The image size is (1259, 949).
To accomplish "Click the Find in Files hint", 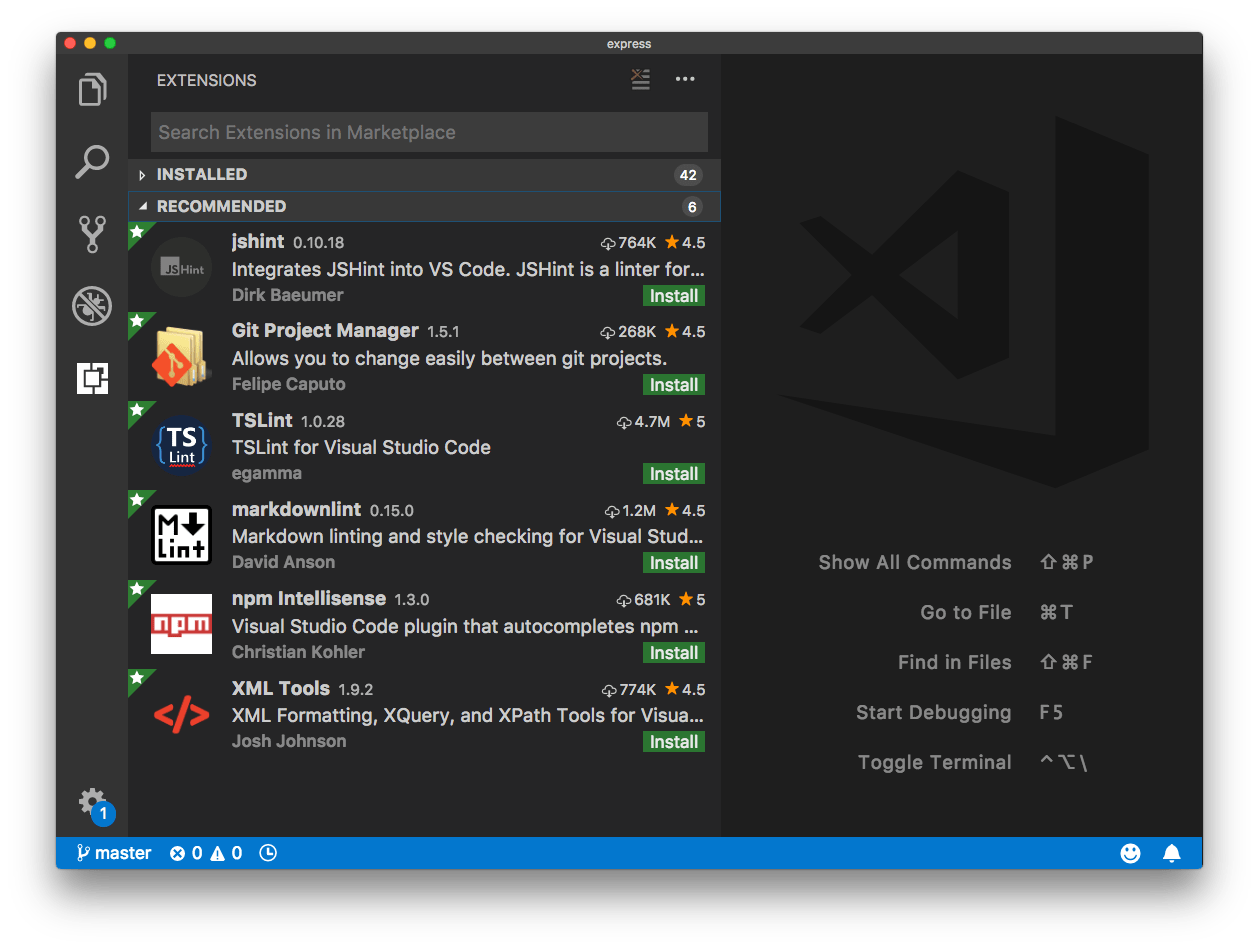I will [955, 662].
